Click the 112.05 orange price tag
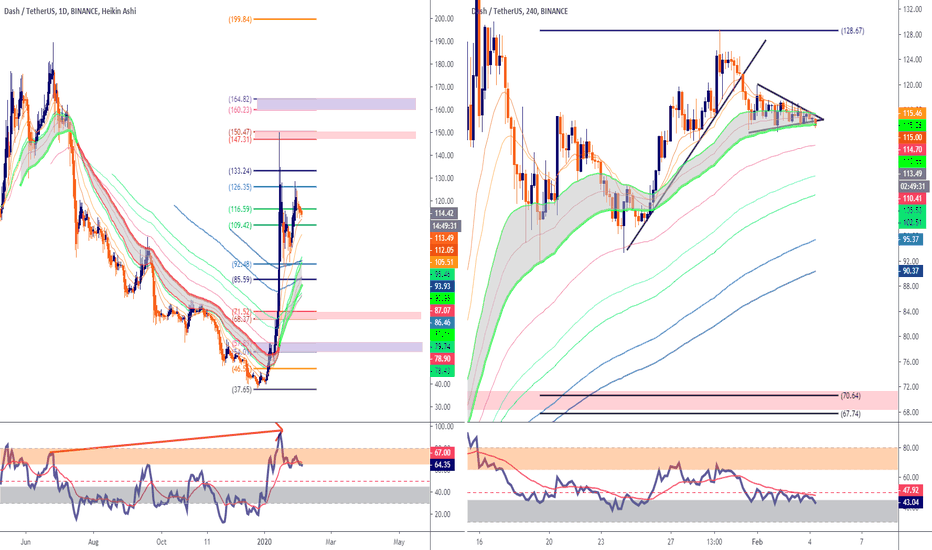This screenshot has width=932, height=550. pyautogui.click(x=443, y=250)
